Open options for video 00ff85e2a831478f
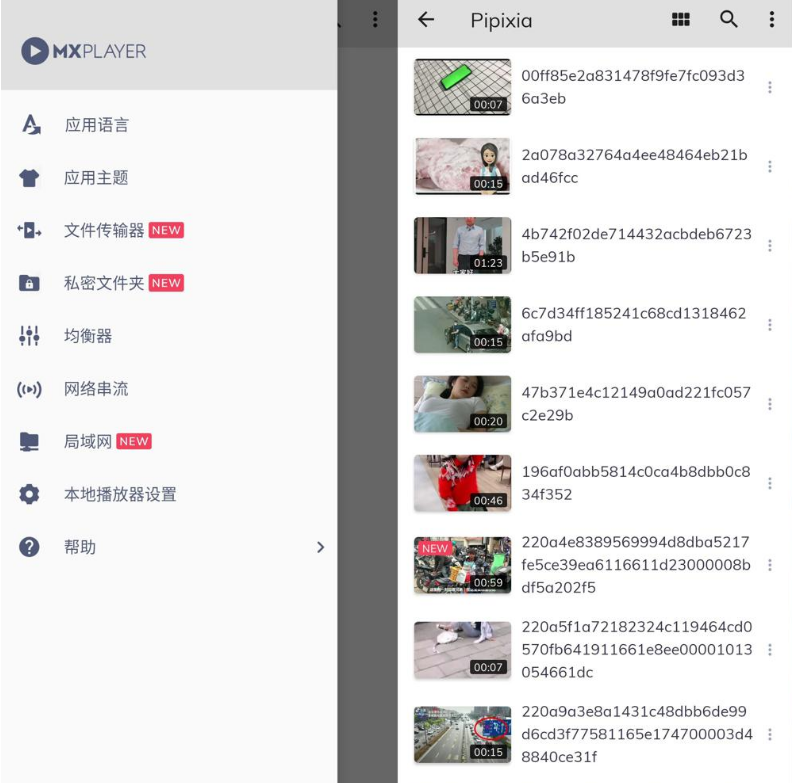Viewport: 792px width, 783px height. [x=769, y=88]
